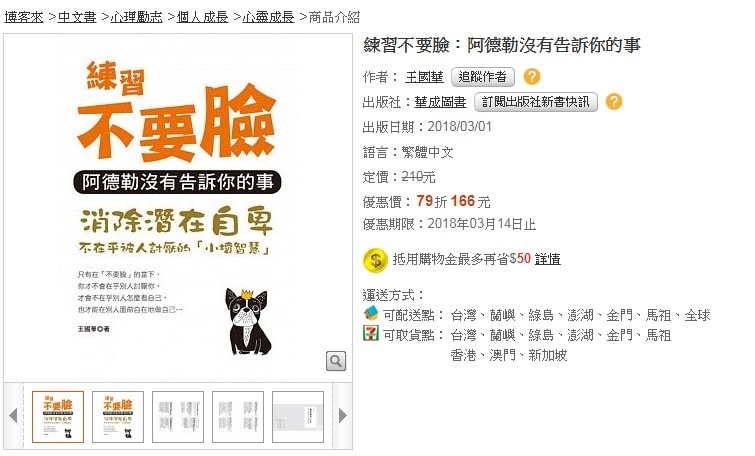Show previous thumbnails with the left arrow

point(13,416)
